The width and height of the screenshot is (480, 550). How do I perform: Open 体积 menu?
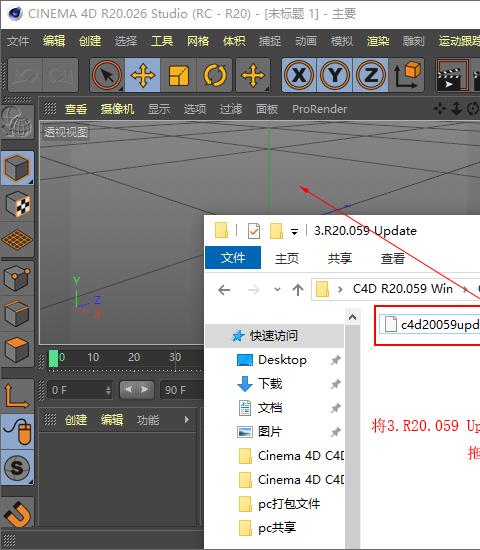click(x=234, y=41)
